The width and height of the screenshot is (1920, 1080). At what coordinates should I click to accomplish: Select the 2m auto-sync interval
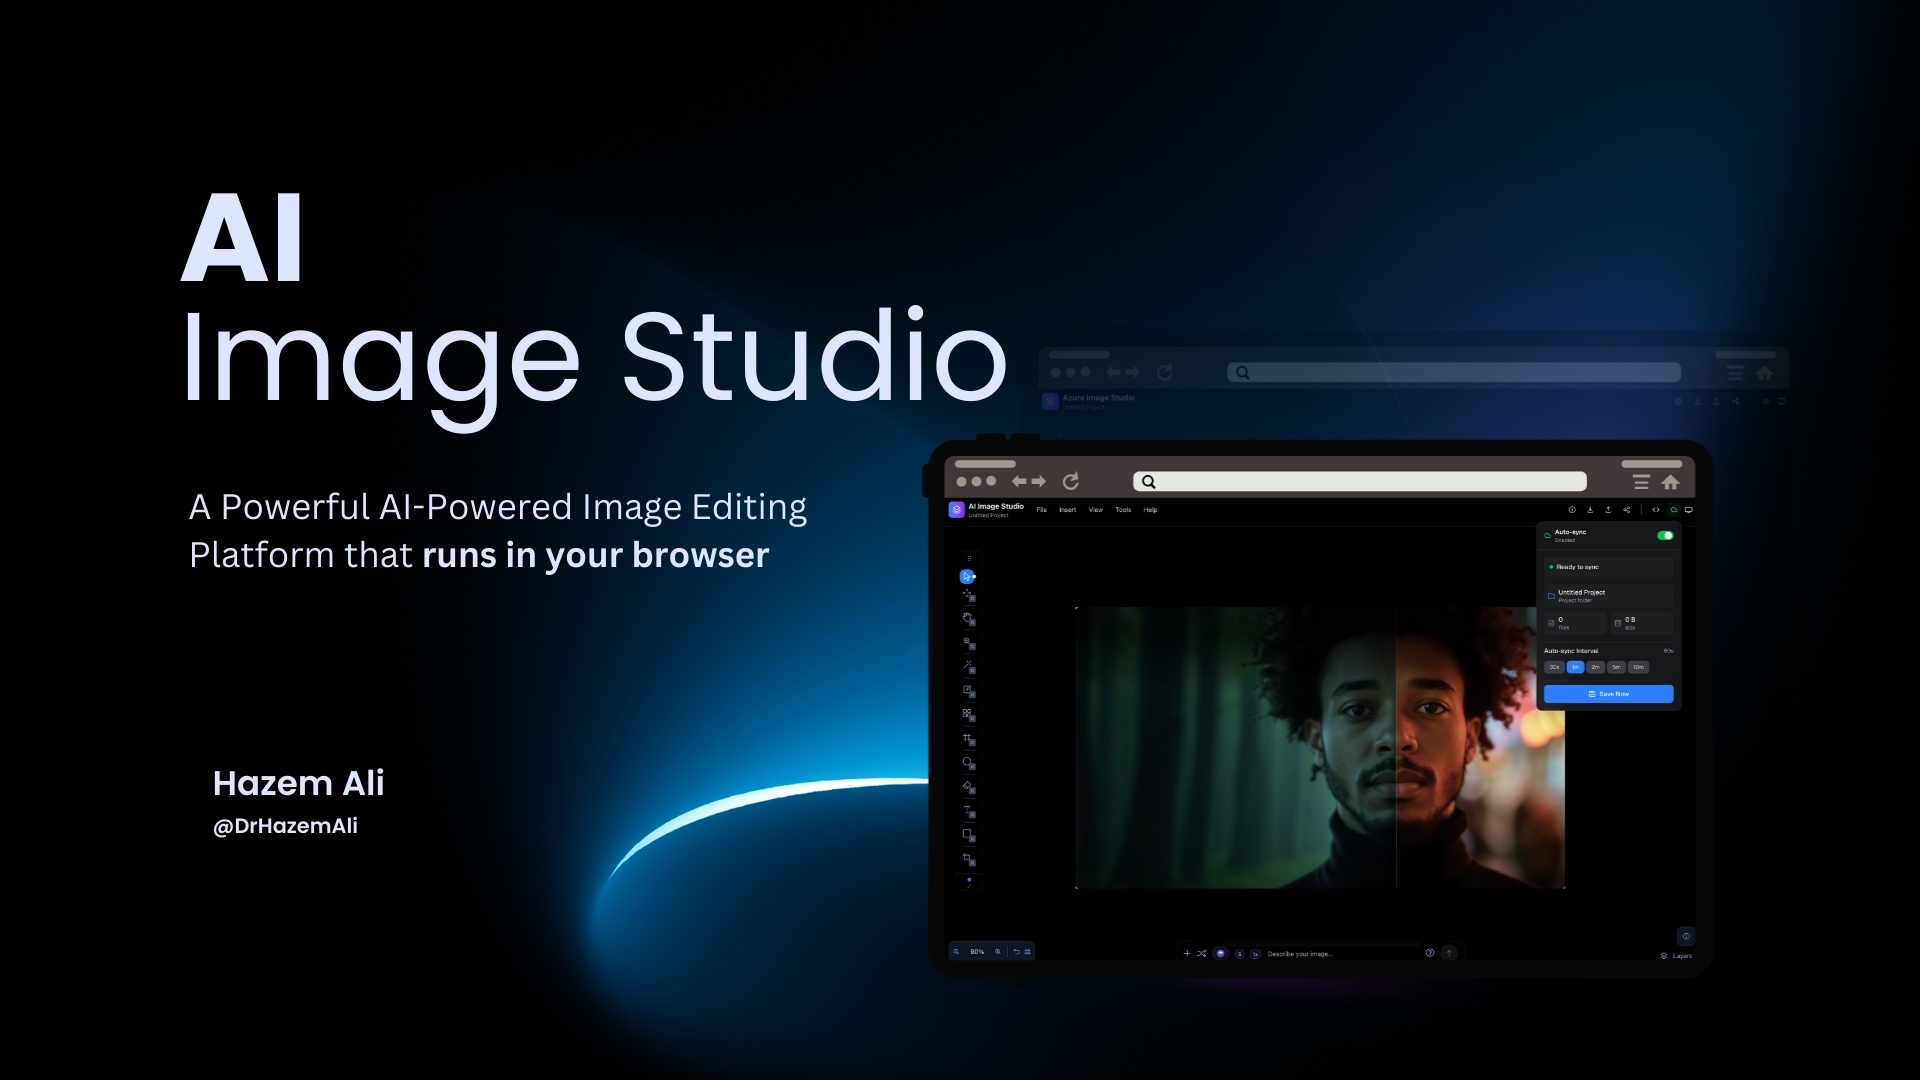point(1596,667)
